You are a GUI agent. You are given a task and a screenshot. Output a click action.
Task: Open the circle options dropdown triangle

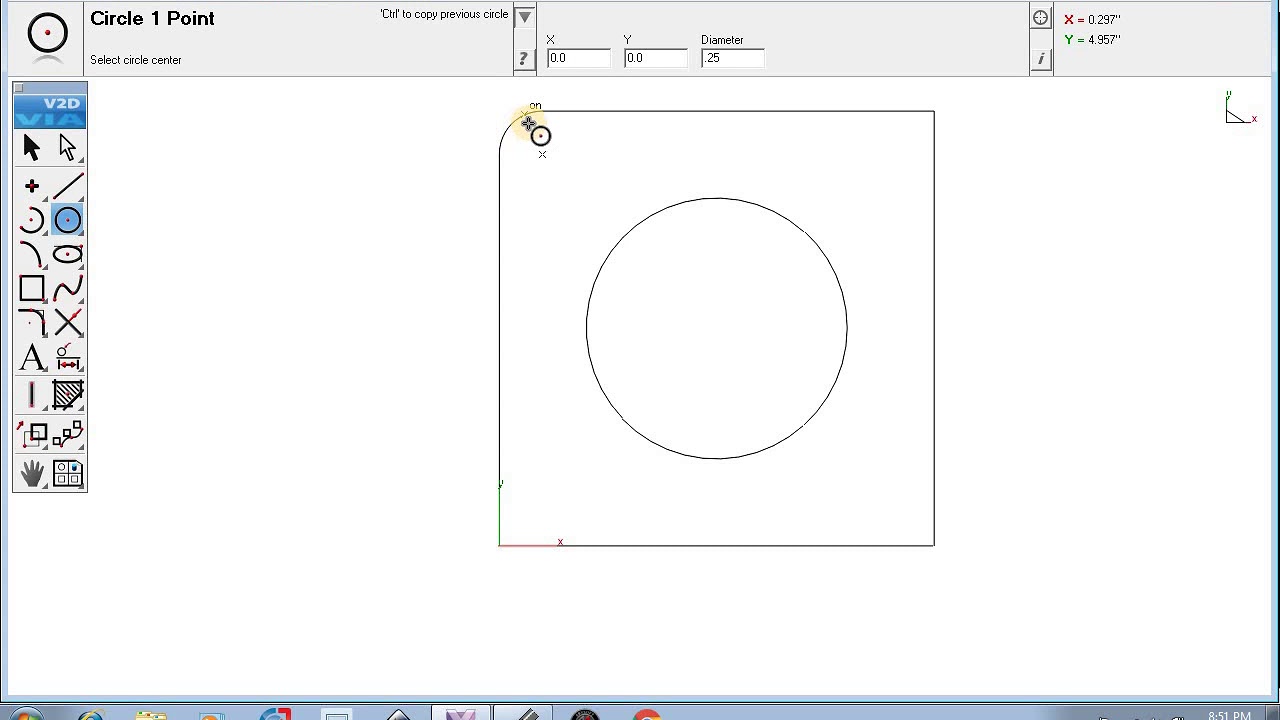coord(524,16)
